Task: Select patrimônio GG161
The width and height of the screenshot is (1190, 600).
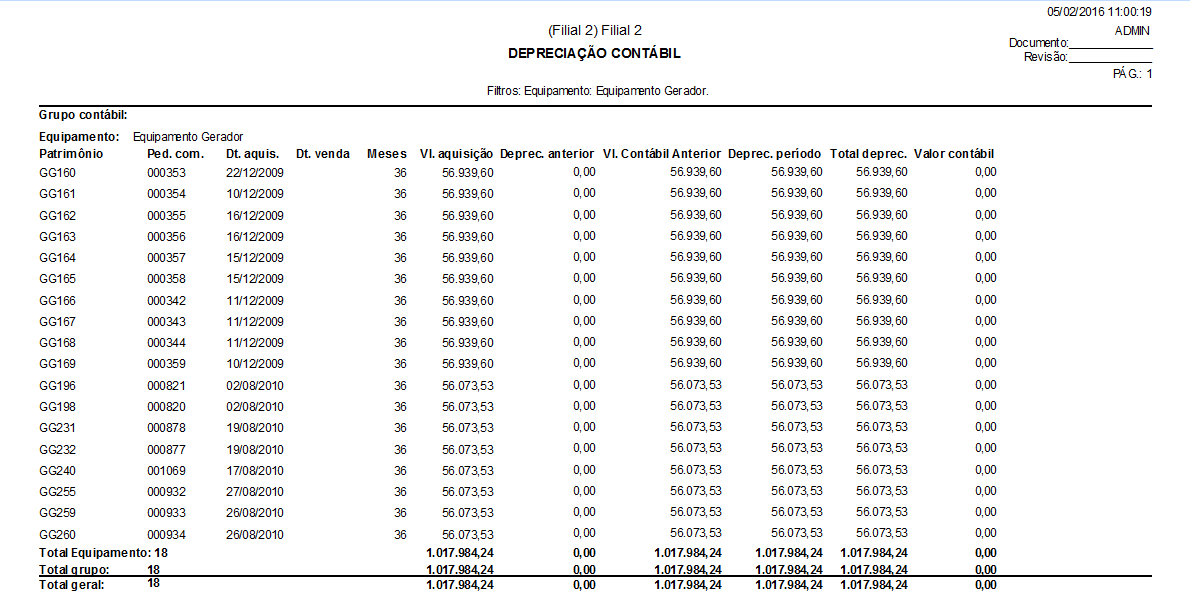Action: tap(57, 194)
